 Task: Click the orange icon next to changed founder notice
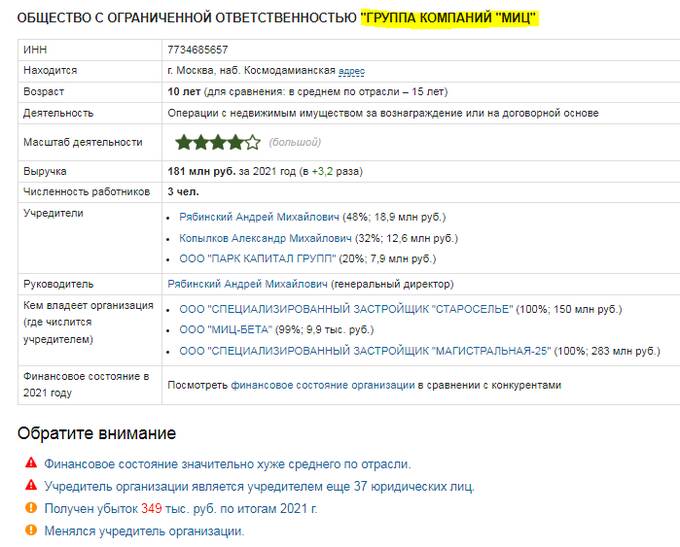(x=31, y=530)
